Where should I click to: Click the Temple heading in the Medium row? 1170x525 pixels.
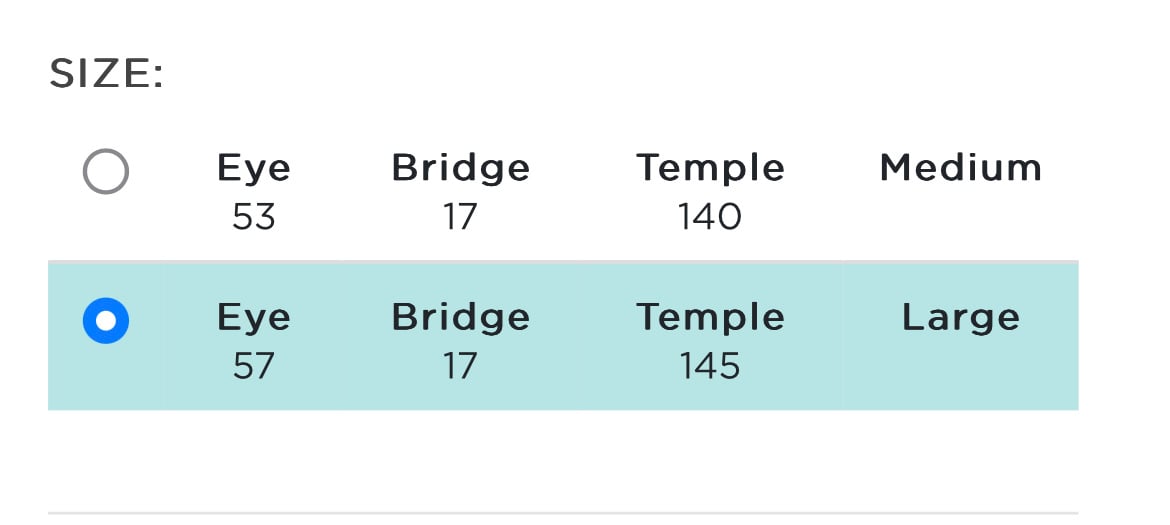(x=710, y=169)
